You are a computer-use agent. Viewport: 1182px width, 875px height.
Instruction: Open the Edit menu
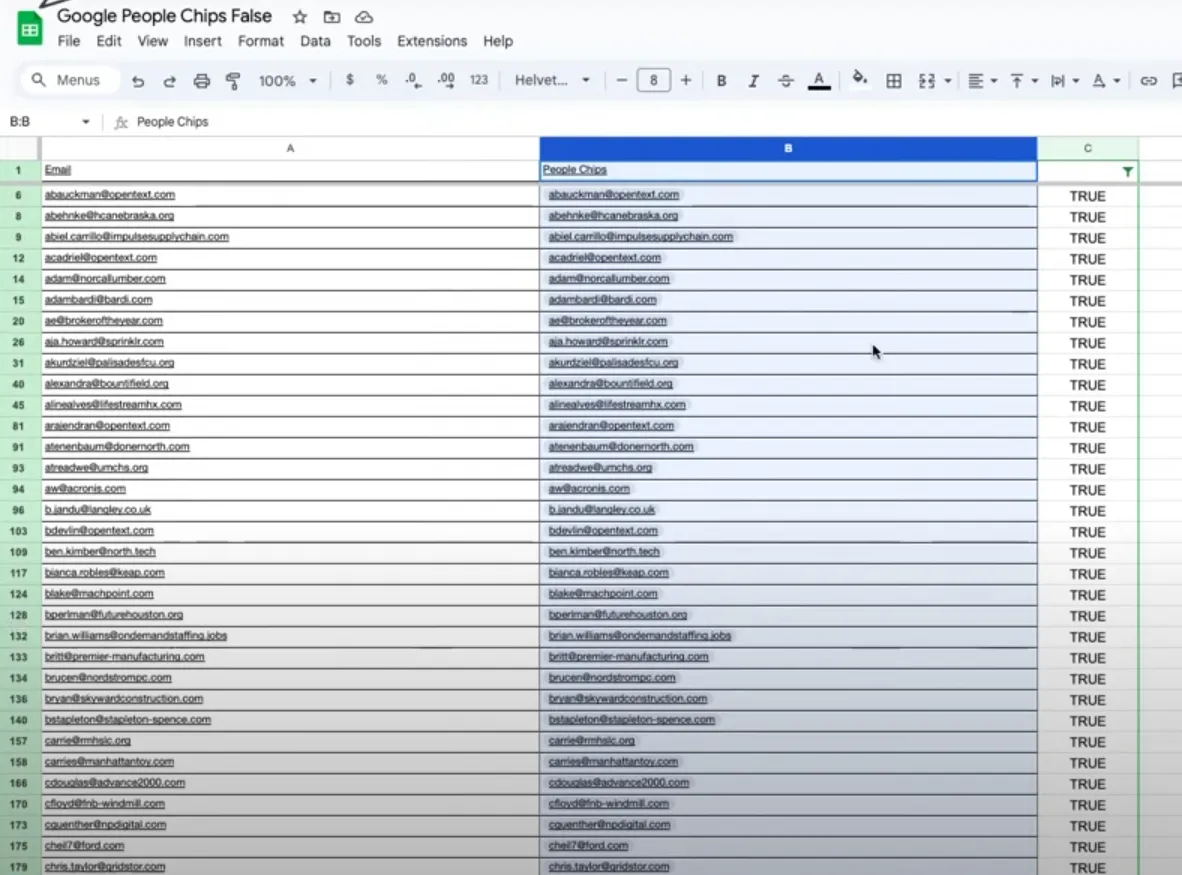tap(109, 41)
